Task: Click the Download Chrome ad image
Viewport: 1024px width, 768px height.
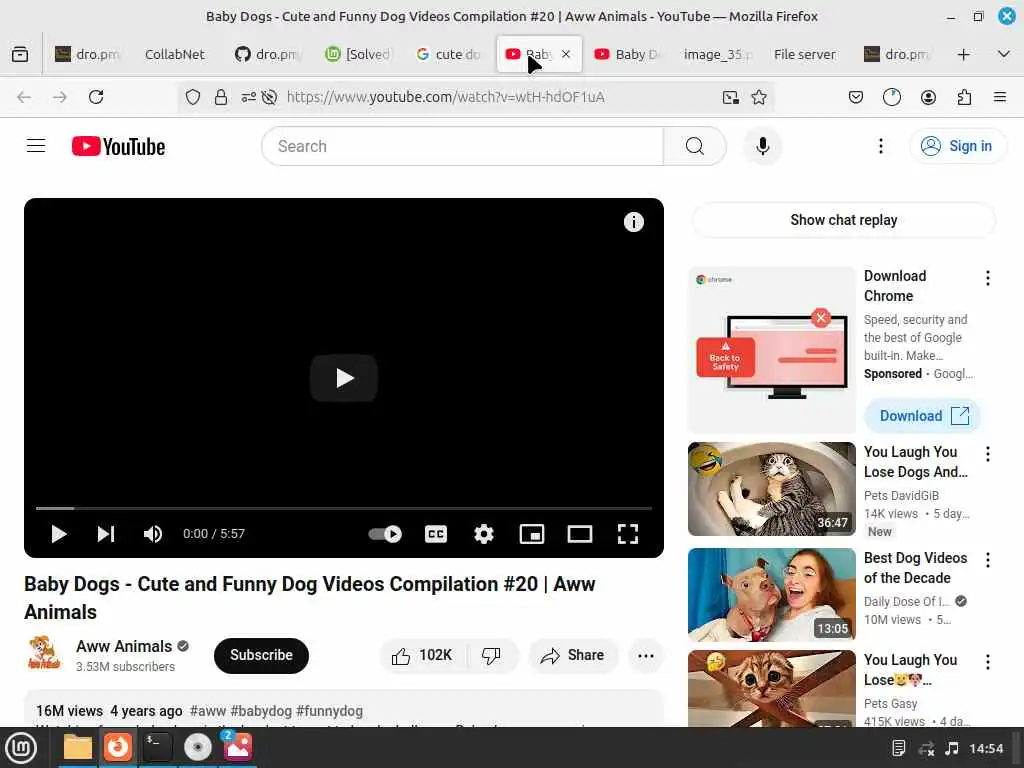Action: tap(771, 350)
